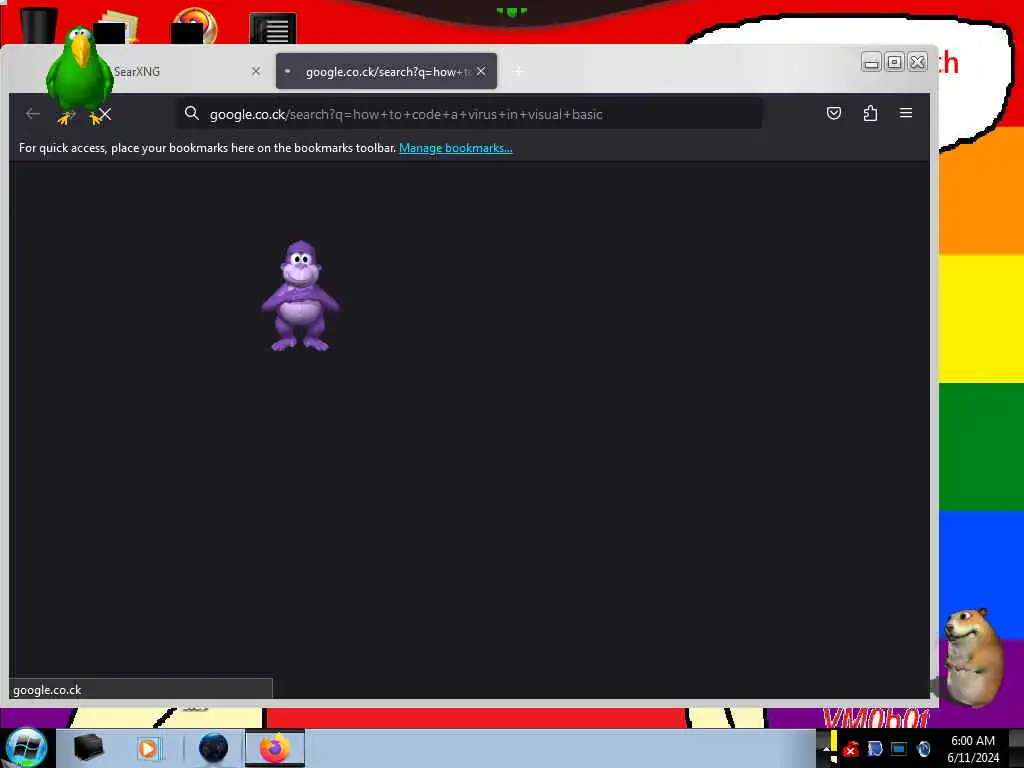Screen dimensions: 1024x768
Task: Minimize the Firefox window
Action: [871, 62]
